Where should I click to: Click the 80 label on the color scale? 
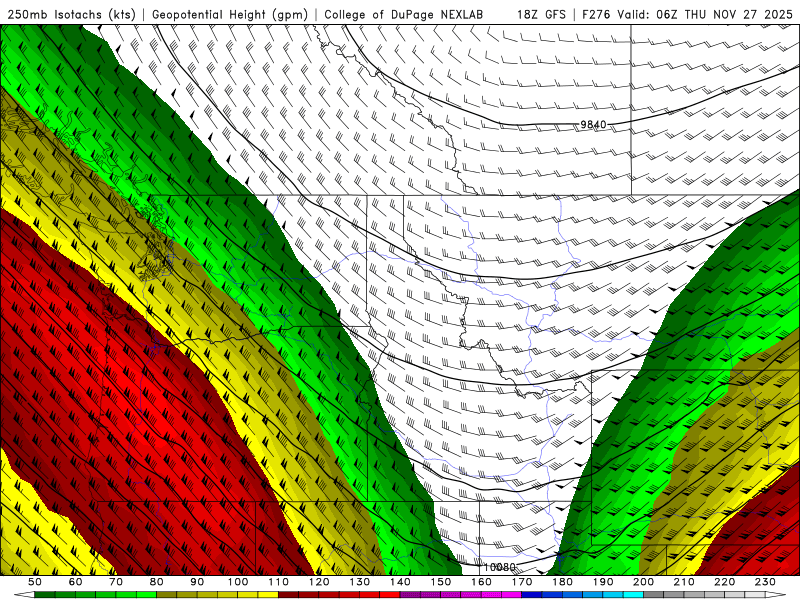pyautogui.click(x=157, y=582)
